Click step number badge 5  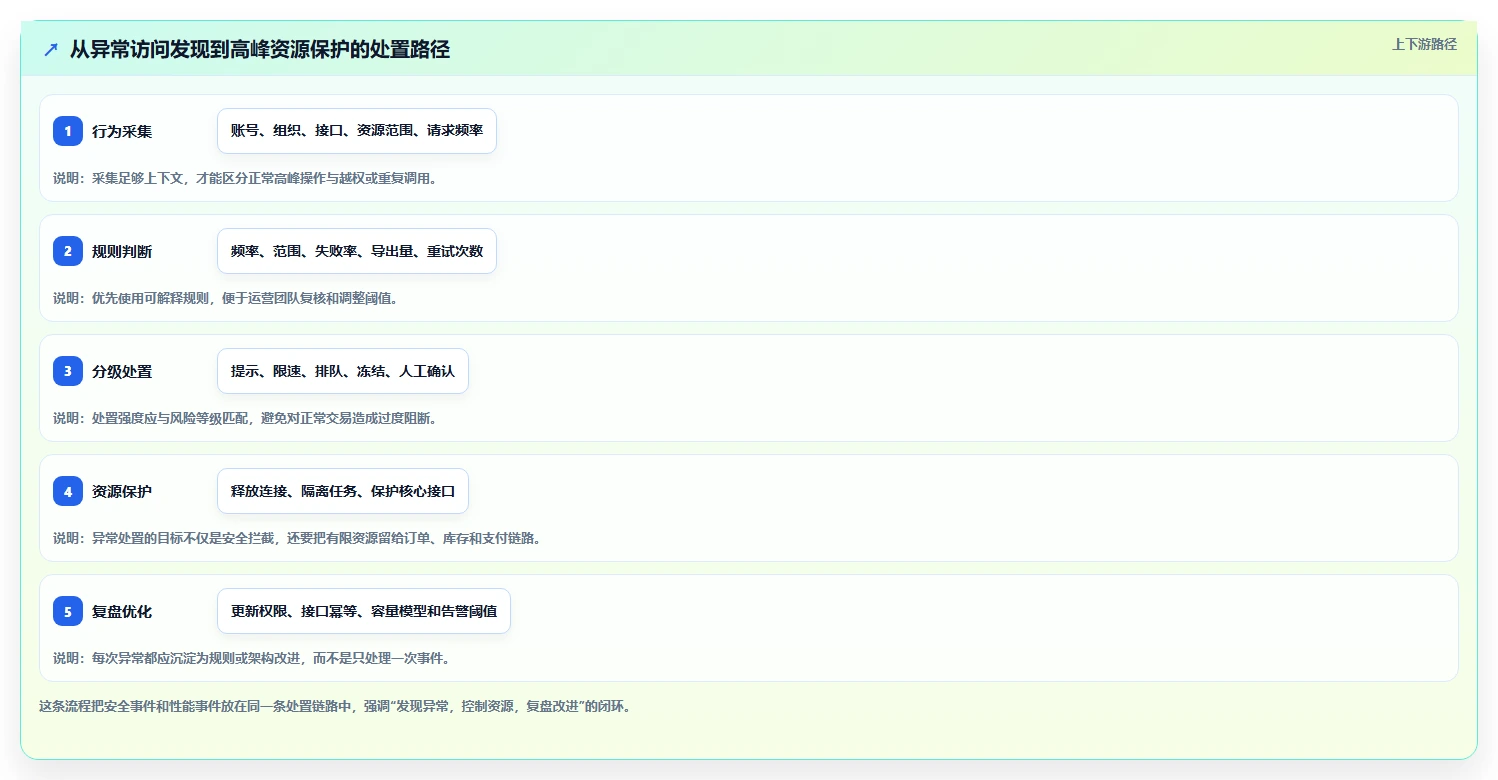click(x=68, y=611)
